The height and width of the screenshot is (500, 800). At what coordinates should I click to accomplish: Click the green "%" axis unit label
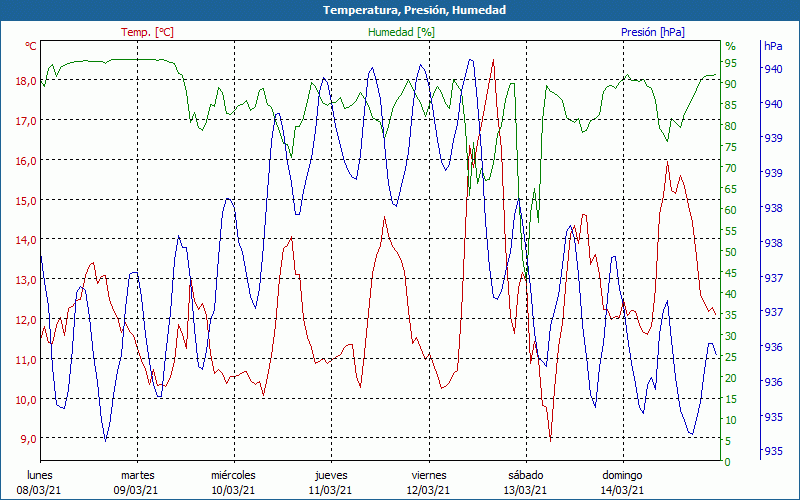[731, 46]
